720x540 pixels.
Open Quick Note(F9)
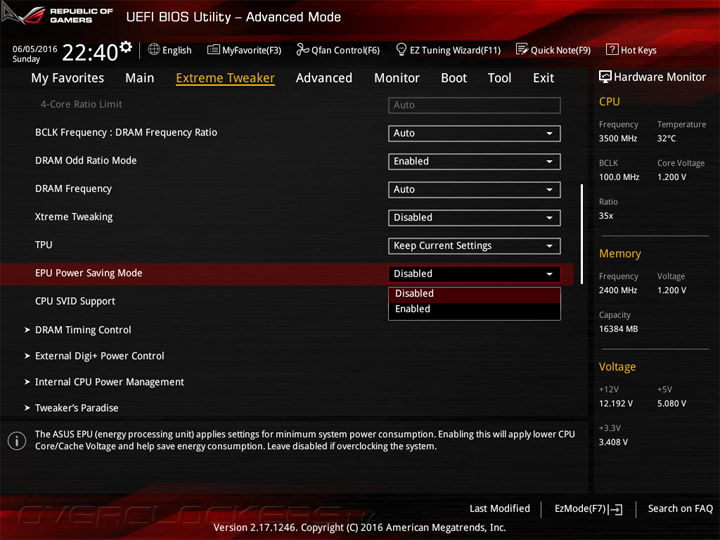553,50
